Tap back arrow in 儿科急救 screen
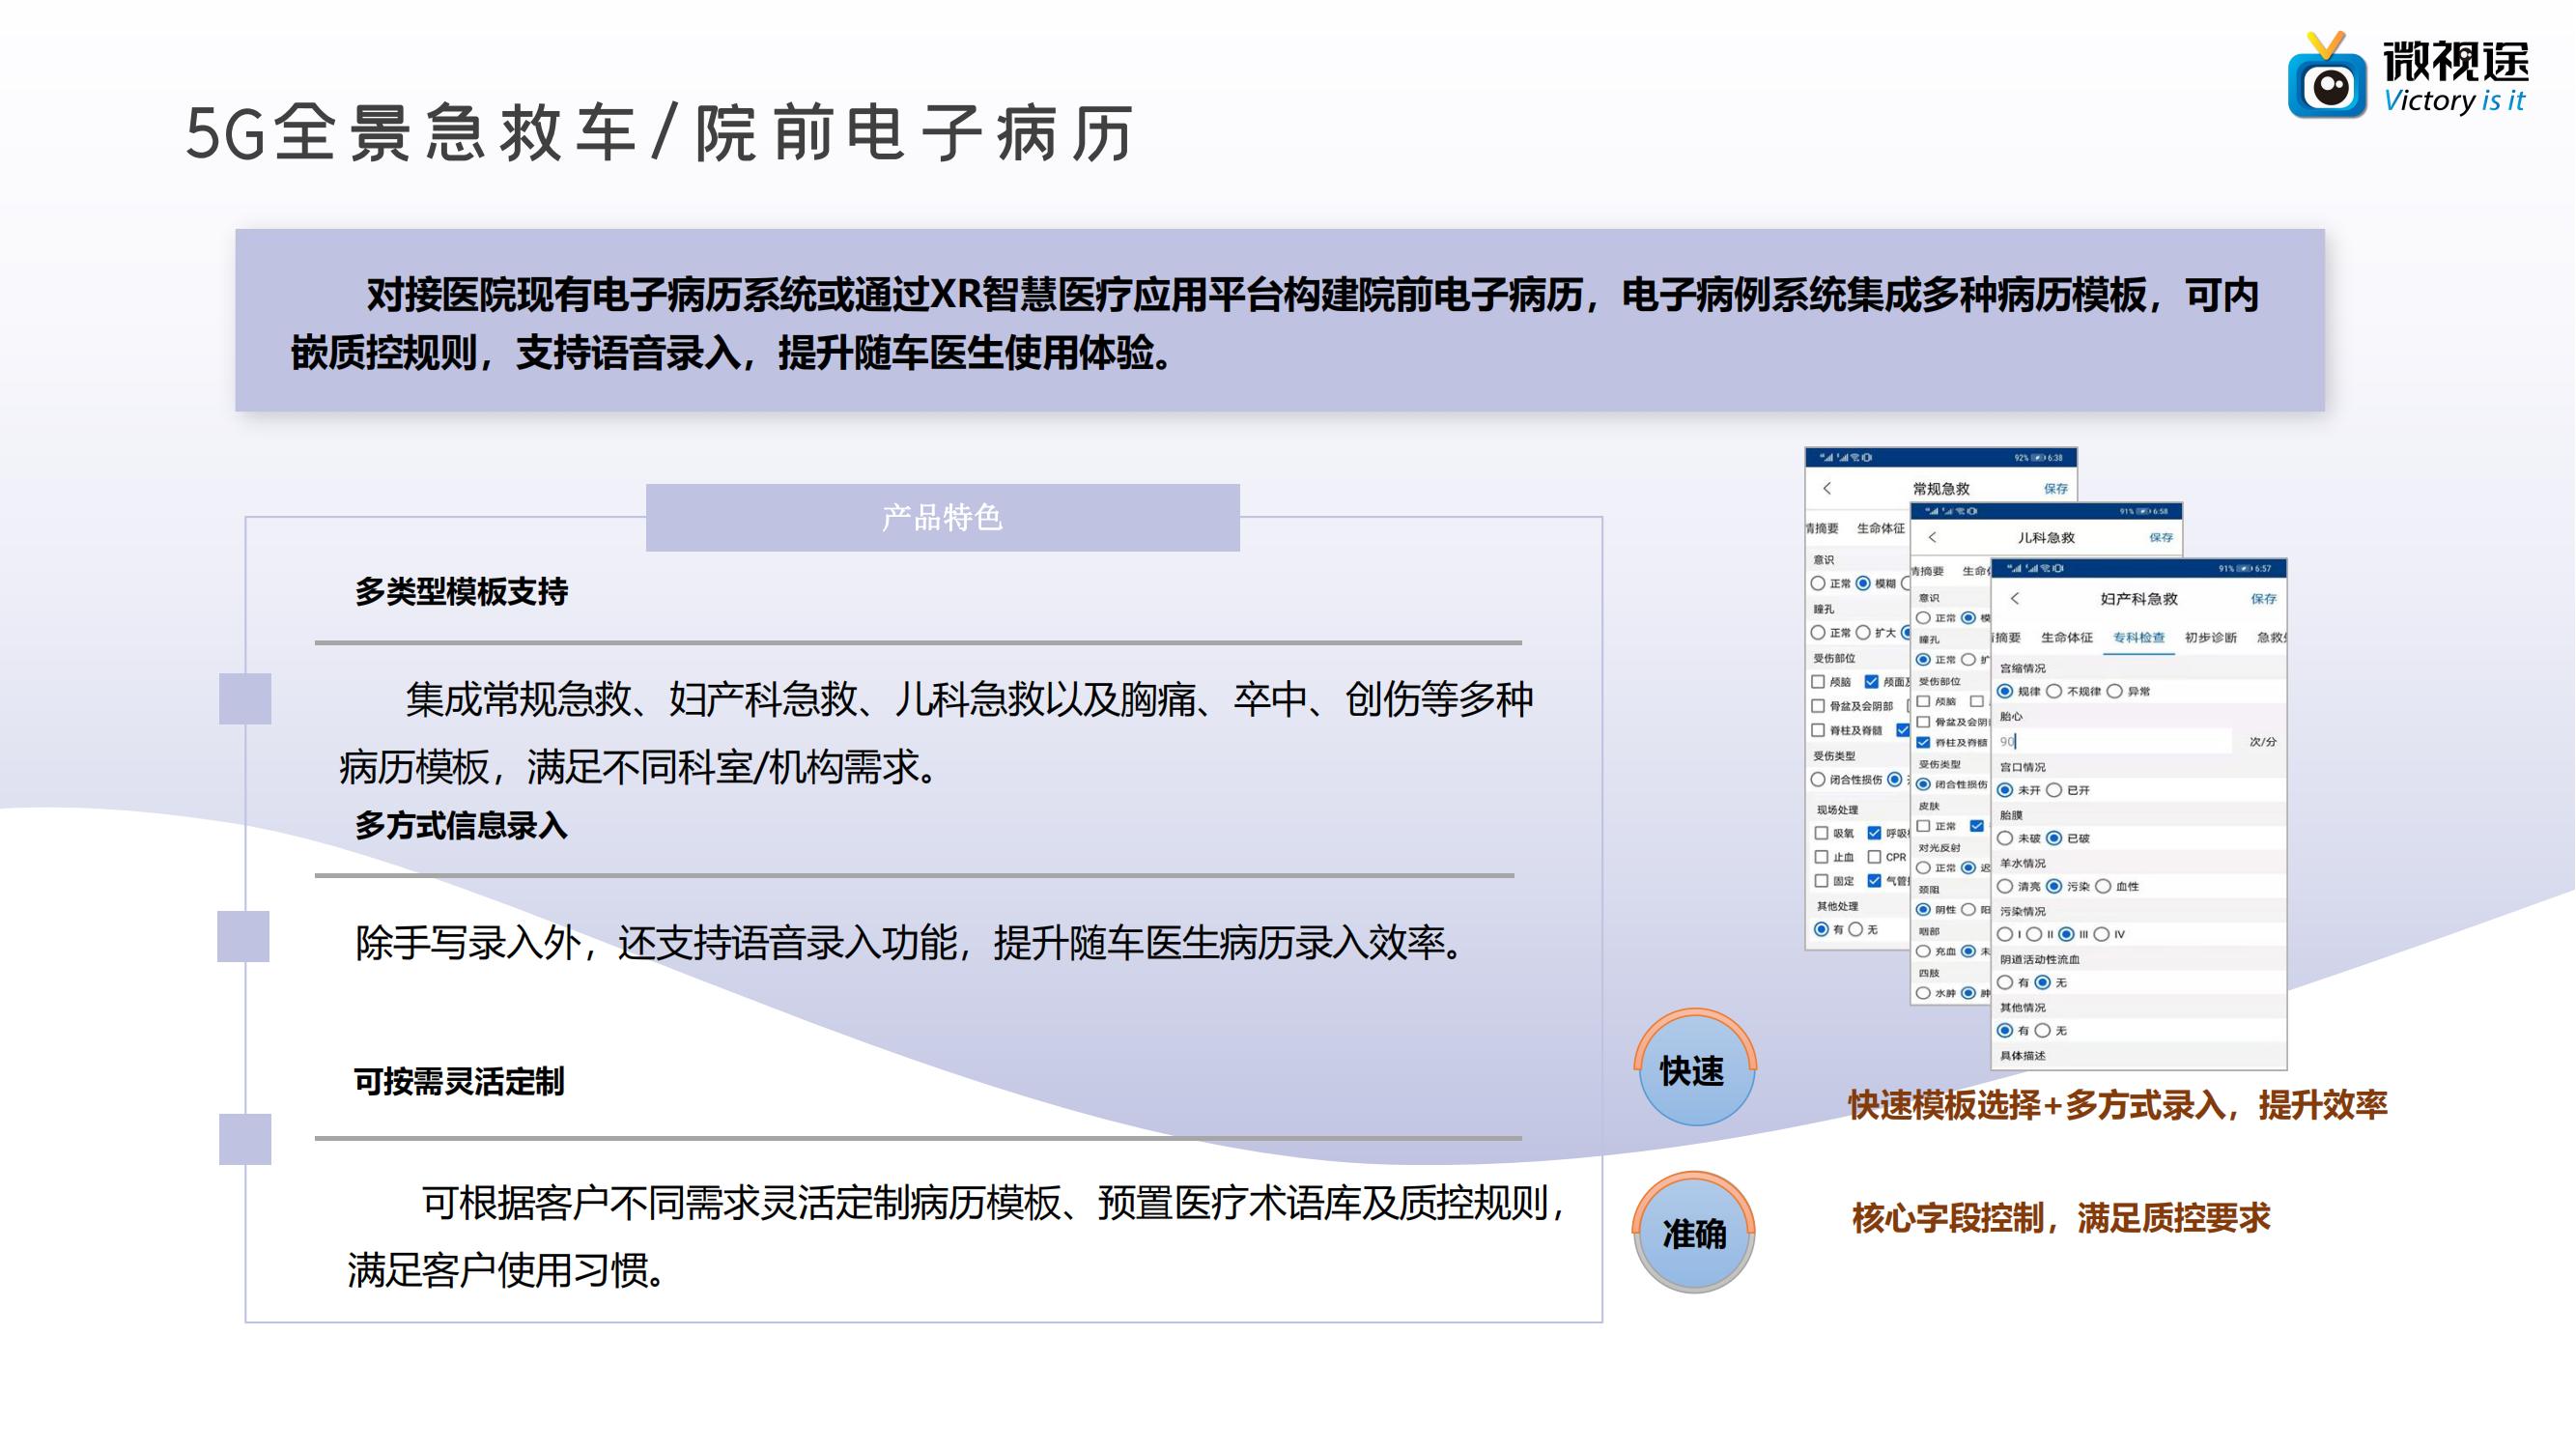 click(x=1932, y=537)
